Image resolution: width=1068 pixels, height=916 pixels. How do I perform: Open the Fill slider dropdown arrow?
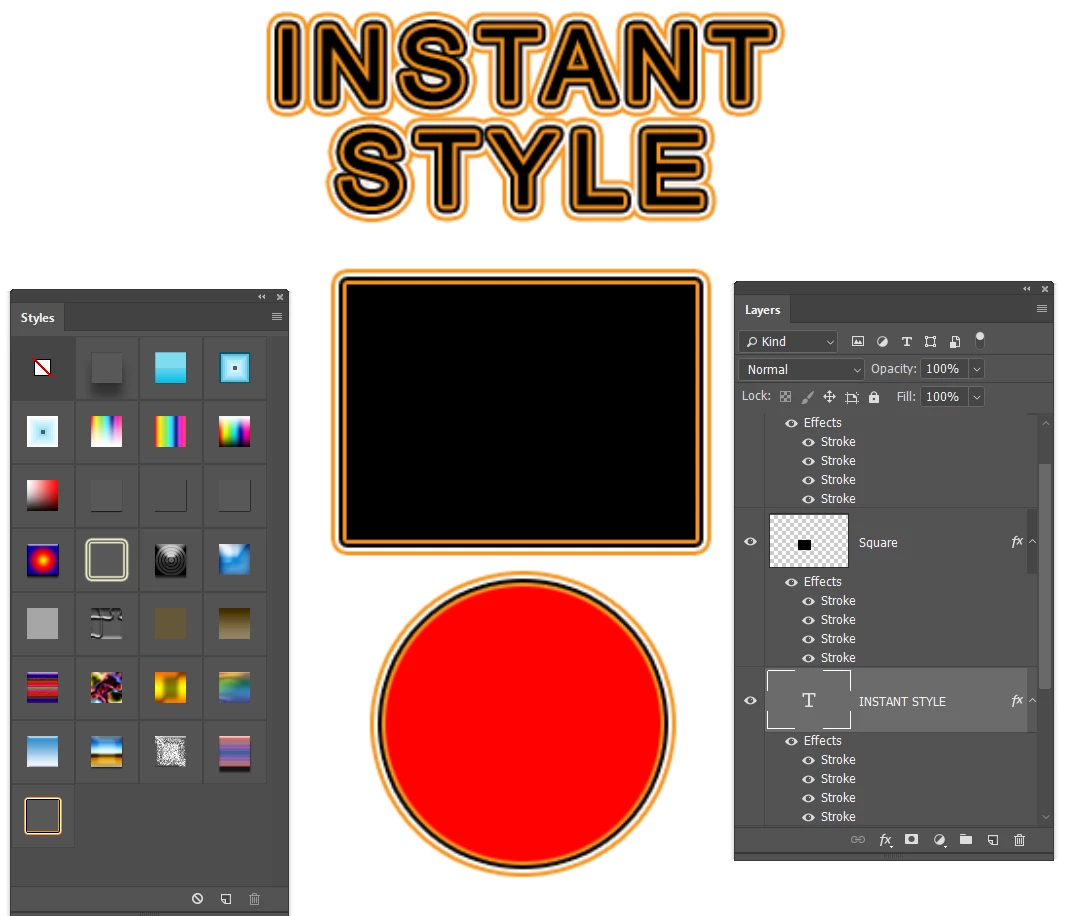tap(977, 397)
